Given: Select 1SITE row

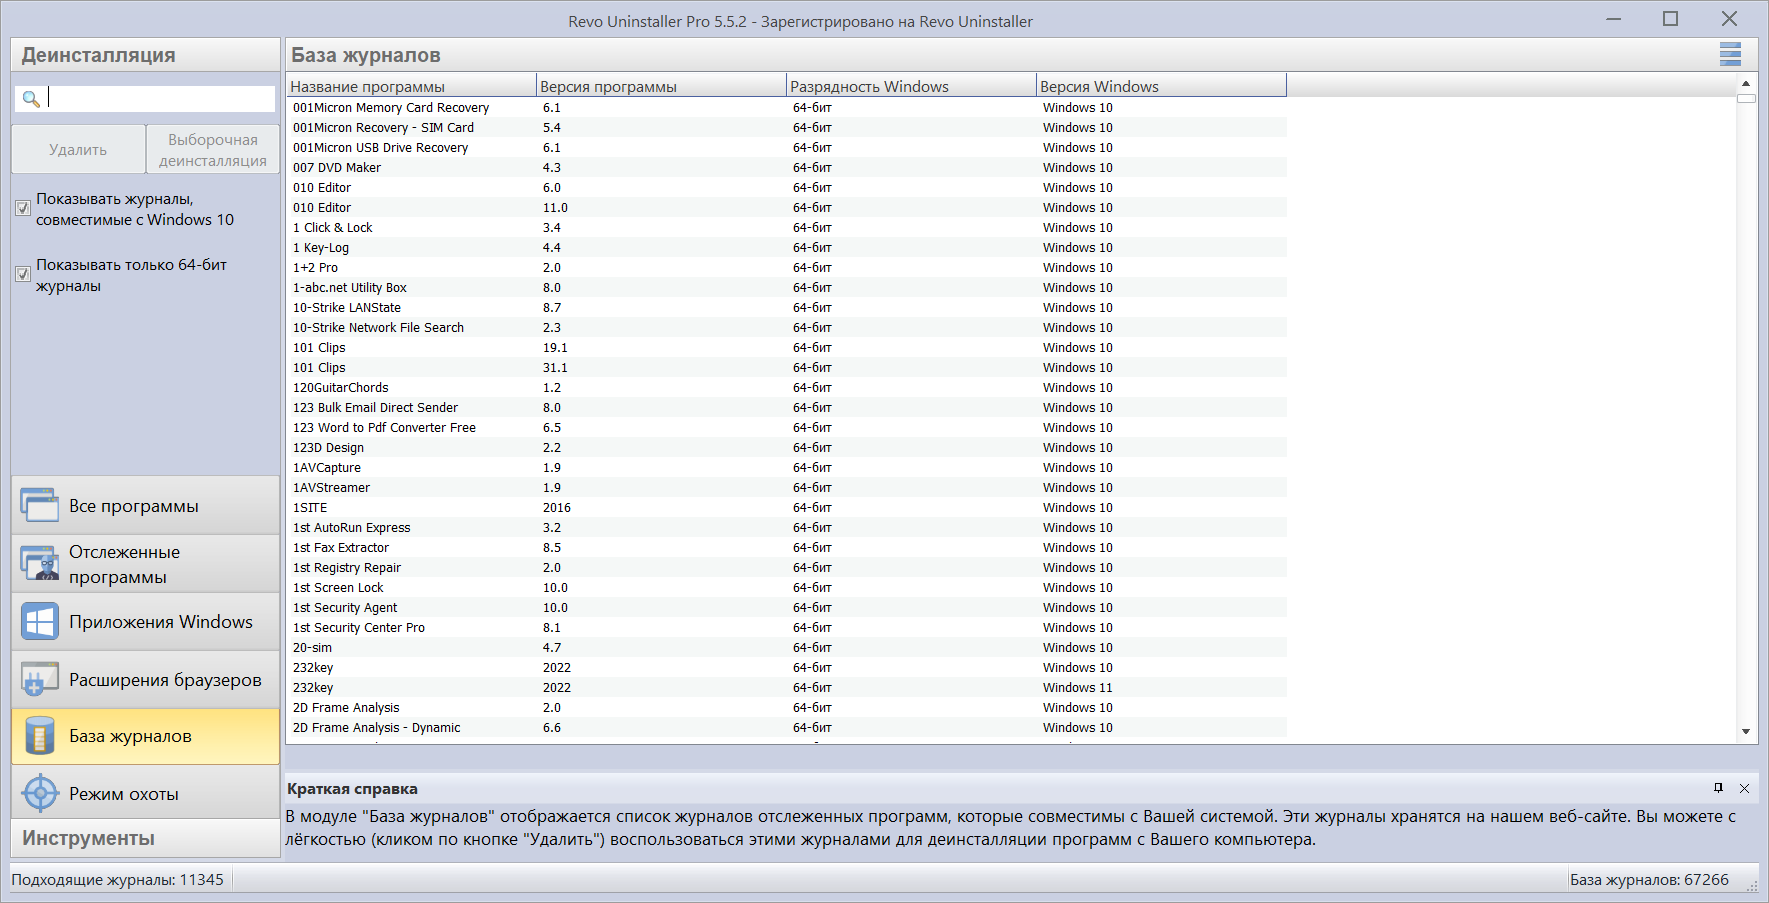Looking at the screenshot, I should [x=786, y=508].
